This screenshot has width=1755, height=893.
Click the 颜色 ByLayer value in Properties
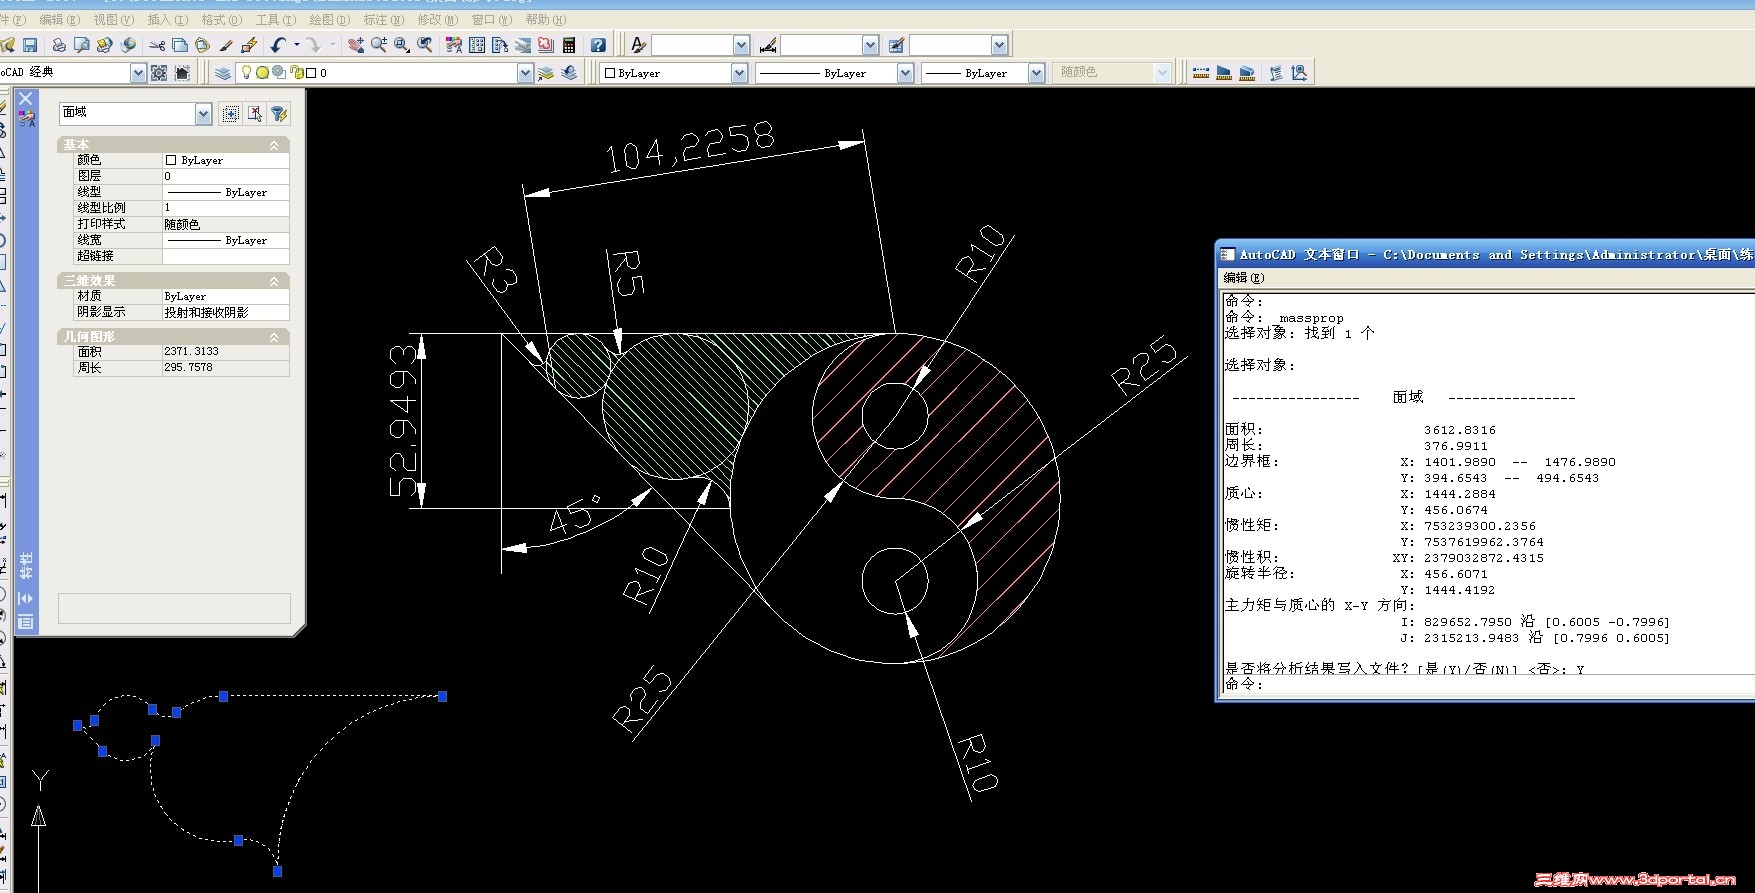pos(226,160)
